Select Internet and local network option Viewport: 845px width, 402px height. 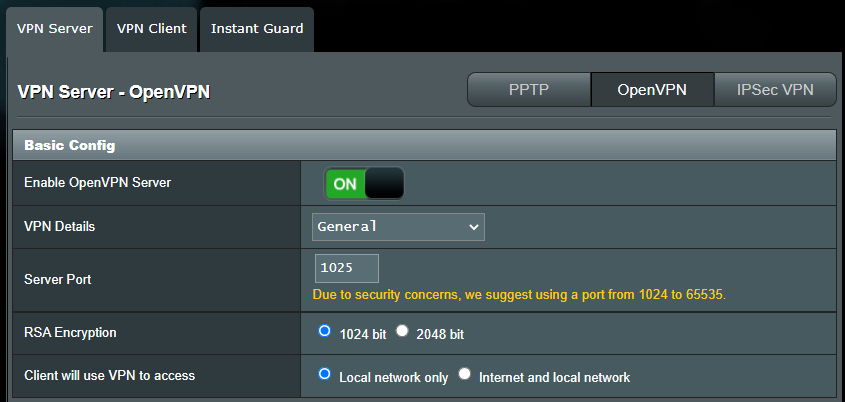pos(465,374)
